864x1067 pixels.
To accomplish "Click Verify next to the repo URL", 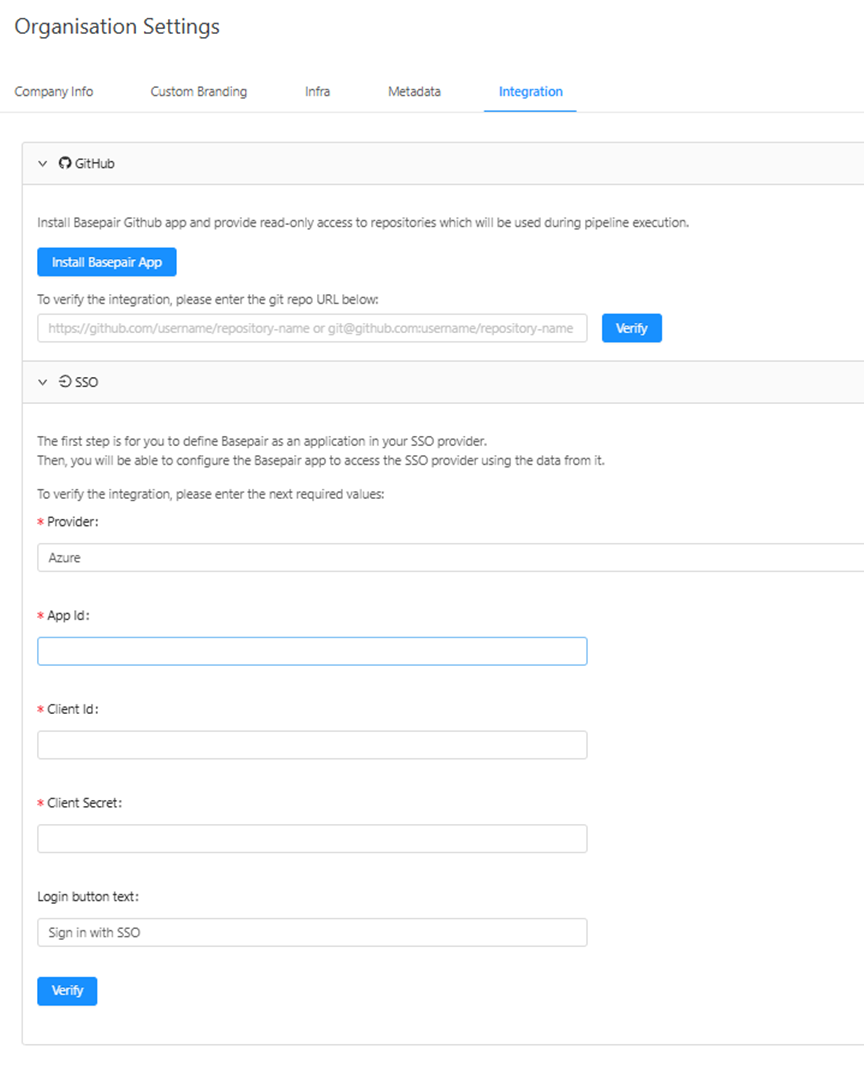I will pos(631,327).
